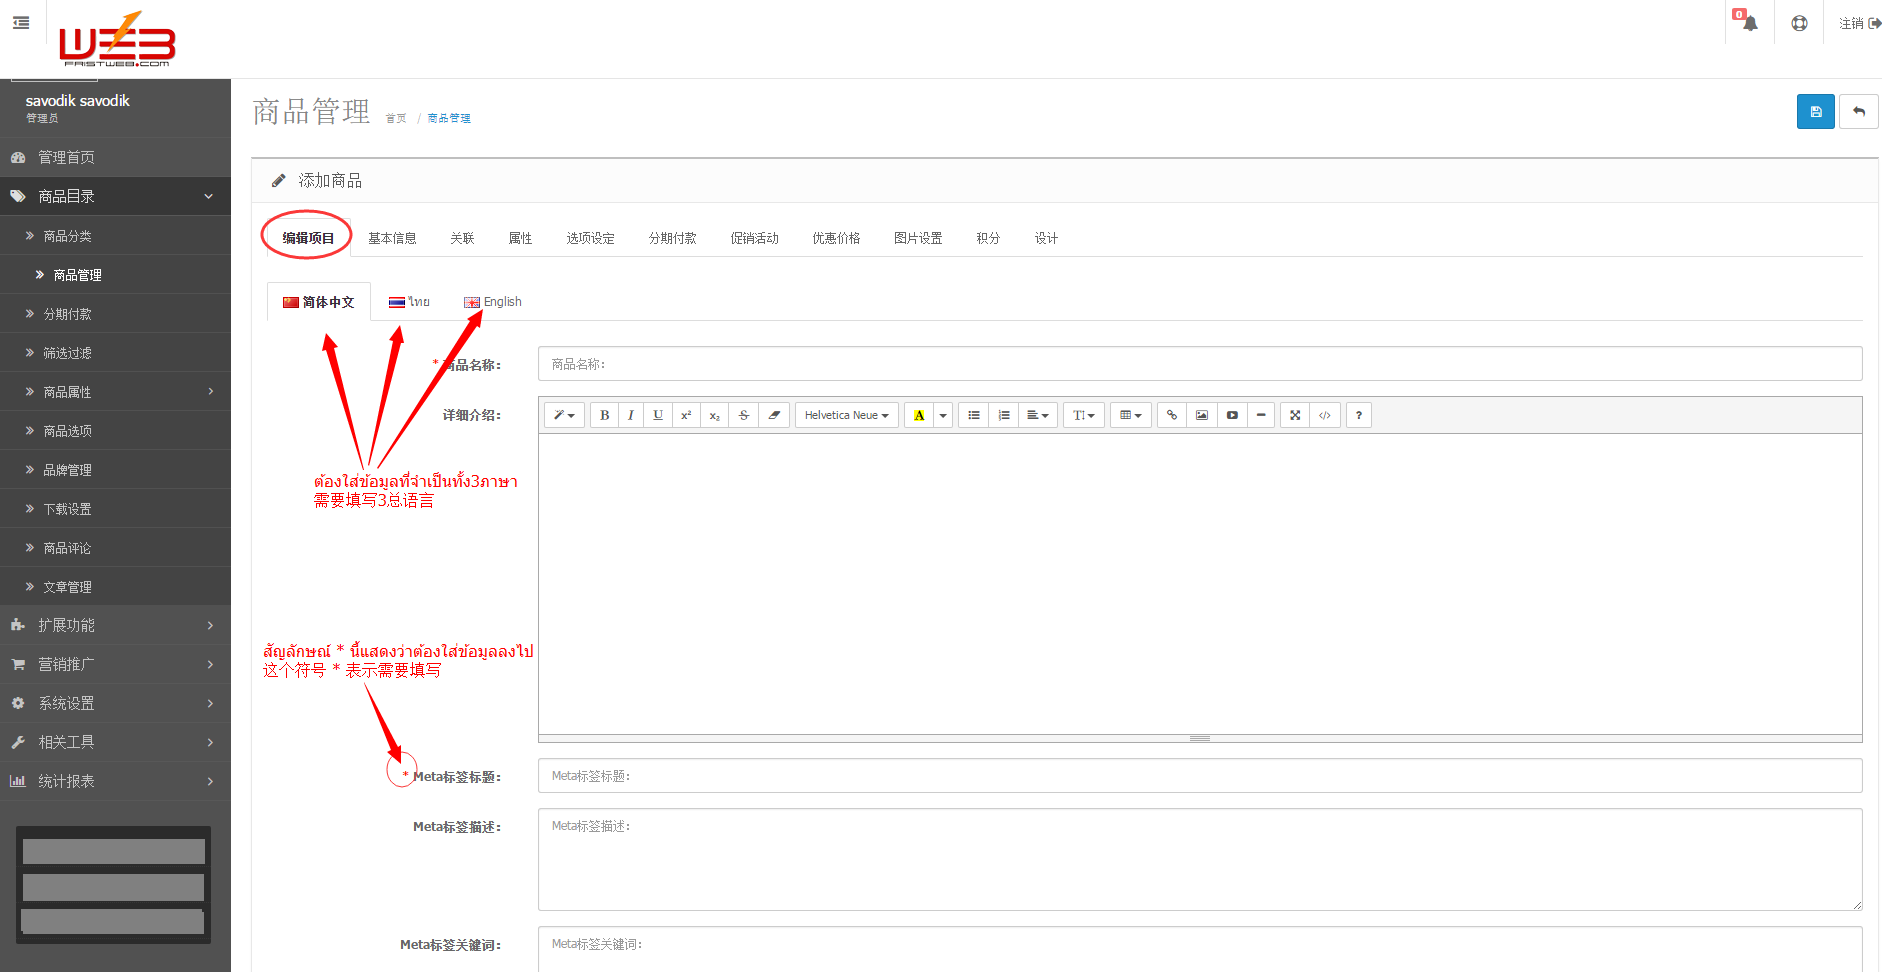
Task: Open the notifications bell icon
Action: tap(1749, 22)
